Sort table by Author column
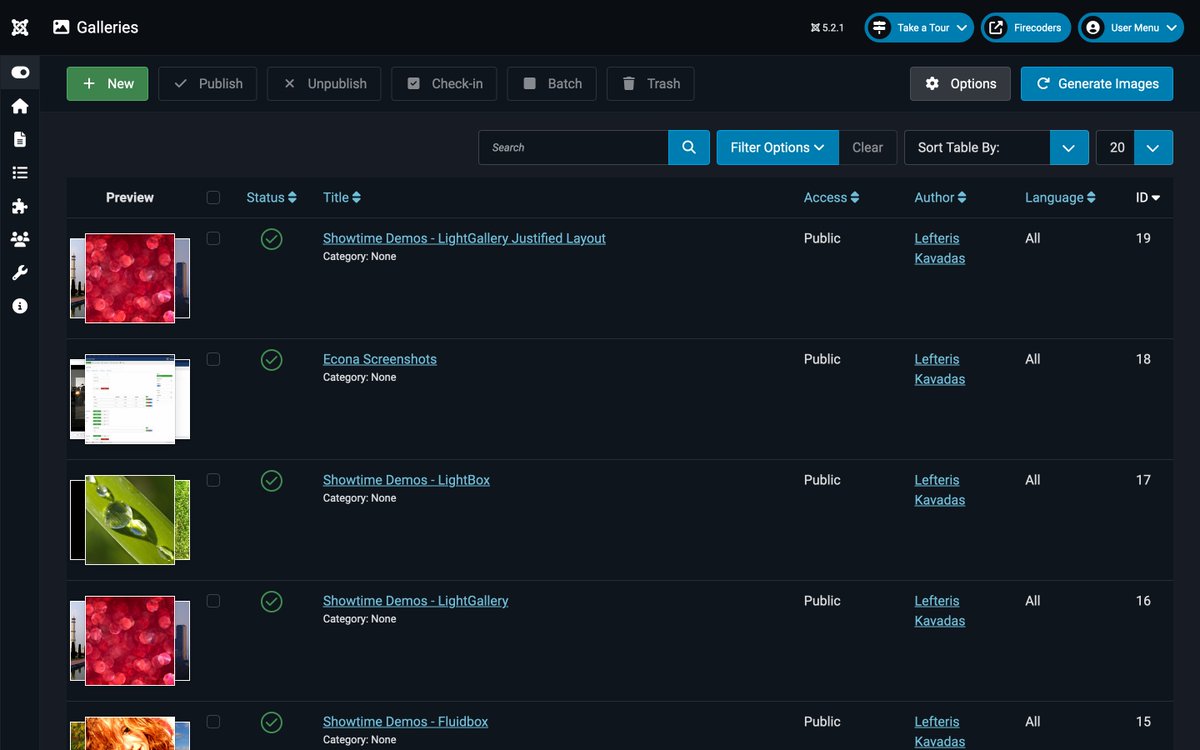Image resolution: width=1200 pixels, height=750 pixels. (941, 198)
